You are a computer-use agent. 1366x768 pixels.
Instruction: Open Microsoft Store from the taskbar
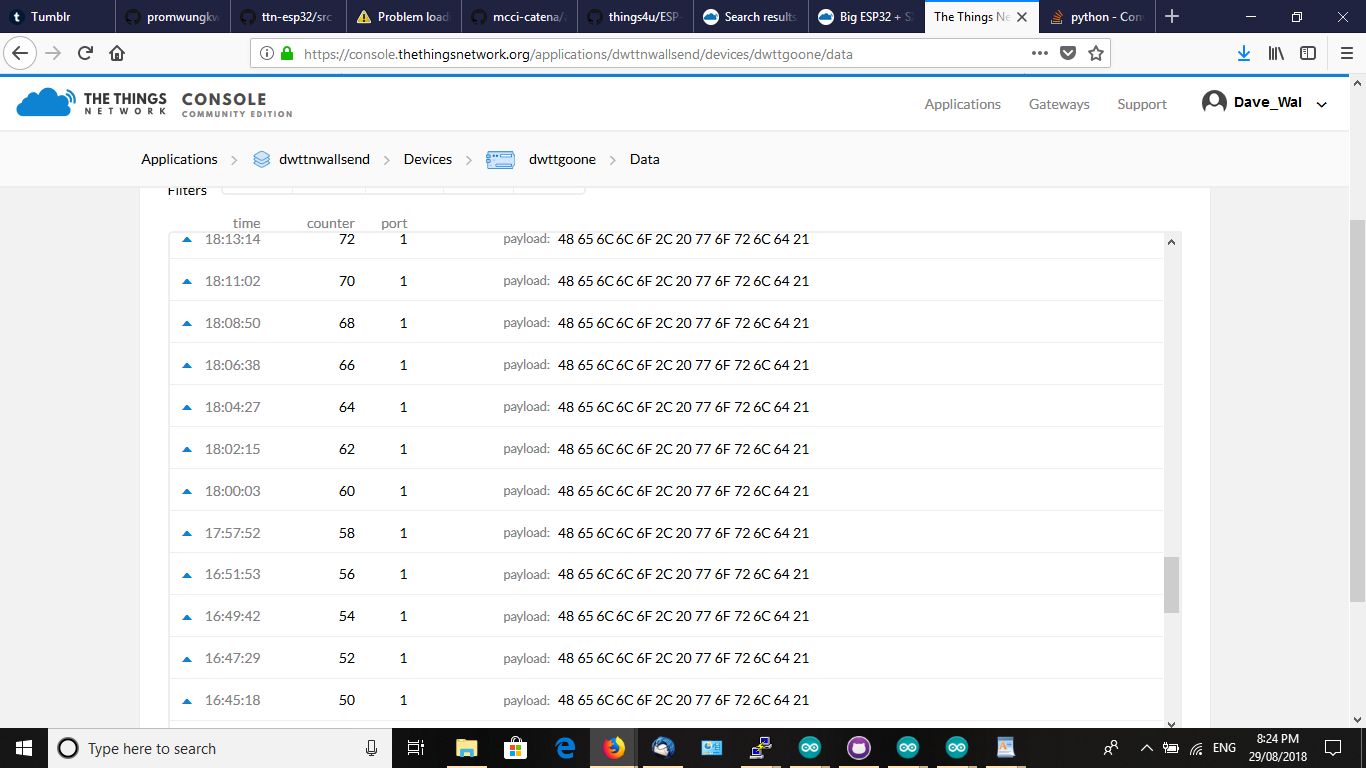515,748
